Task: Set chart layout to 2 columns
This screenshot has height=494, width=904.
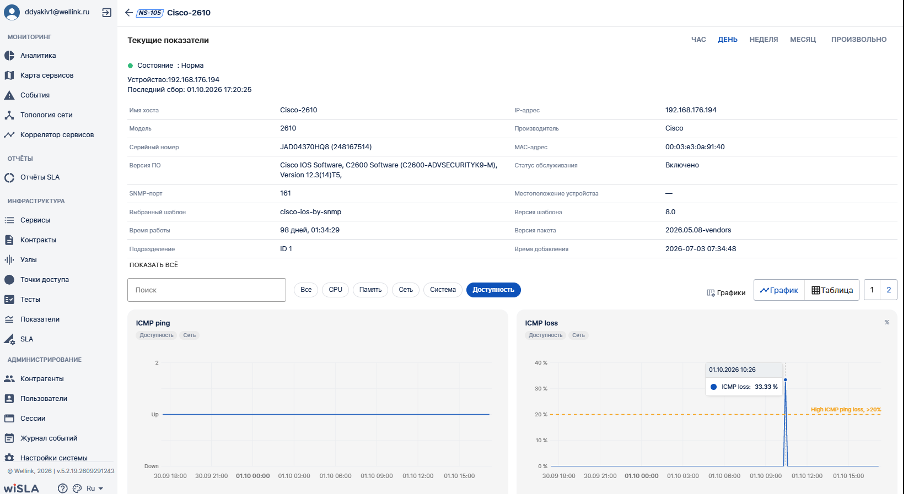Action: click(x=888, y=290)
